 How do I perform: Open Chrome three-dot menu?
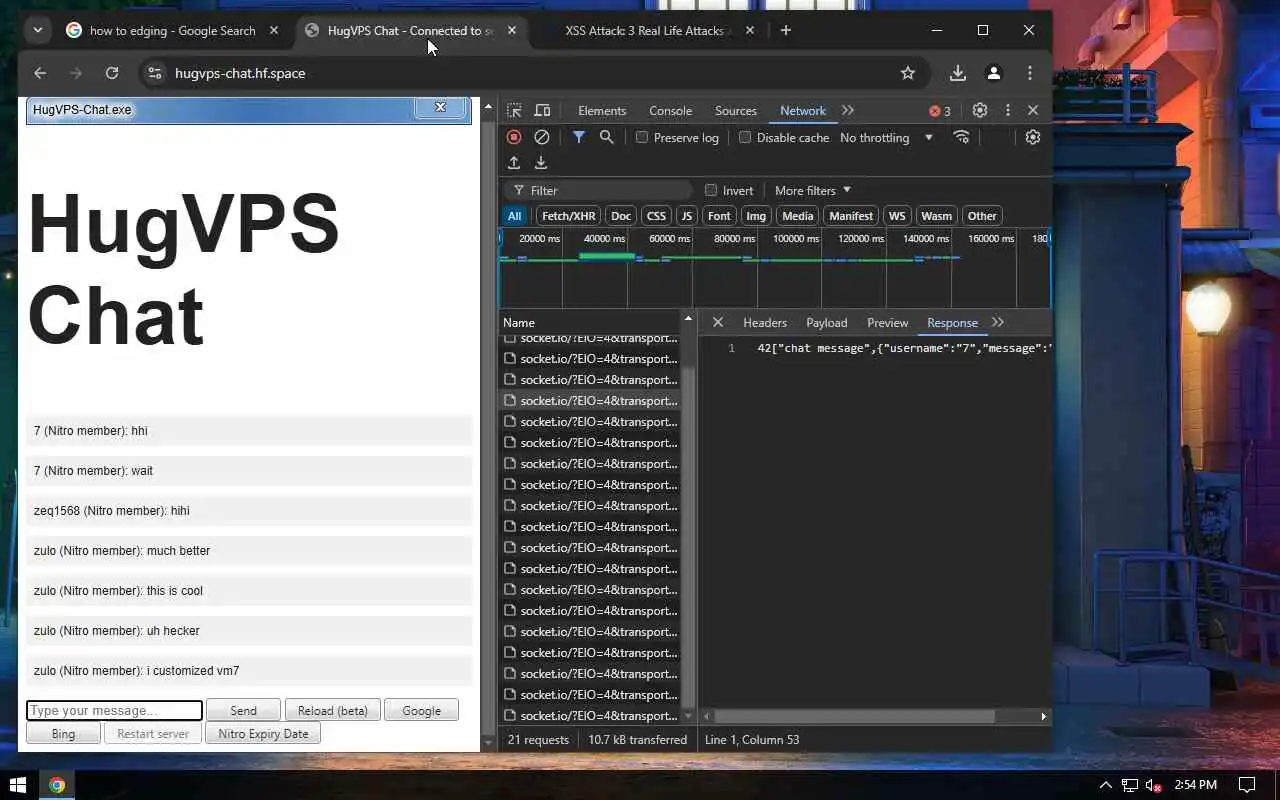[x=1030, y=73]
